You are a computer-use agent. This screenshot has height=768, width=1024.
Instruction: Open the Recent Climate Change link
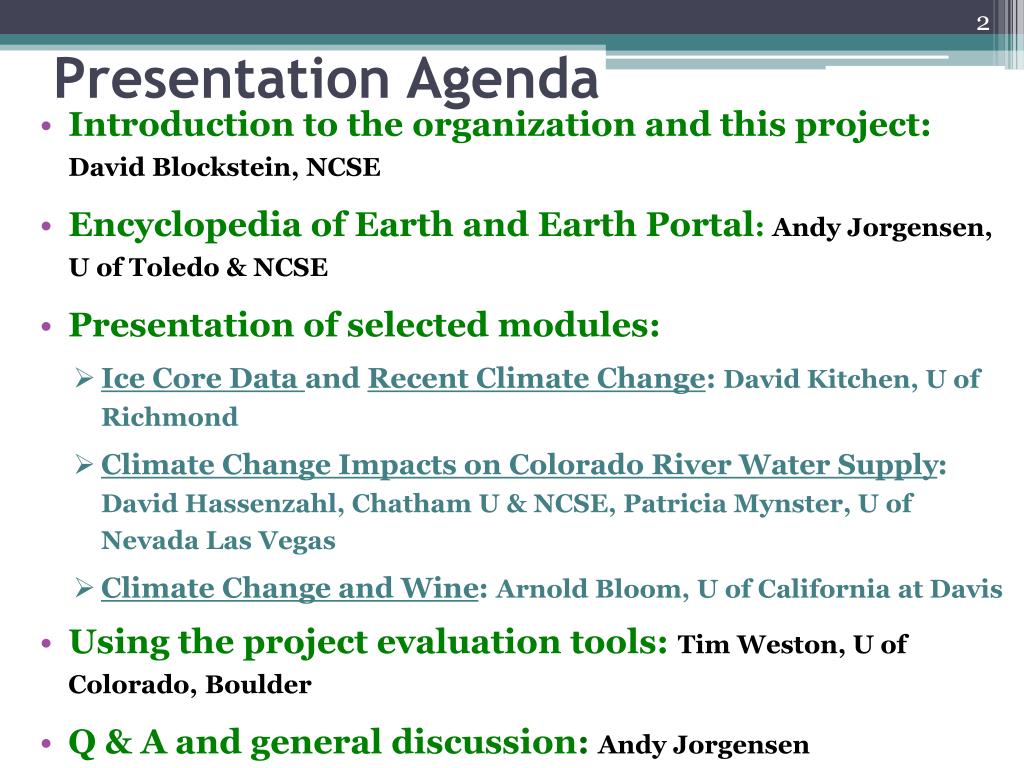coord(536,379)
